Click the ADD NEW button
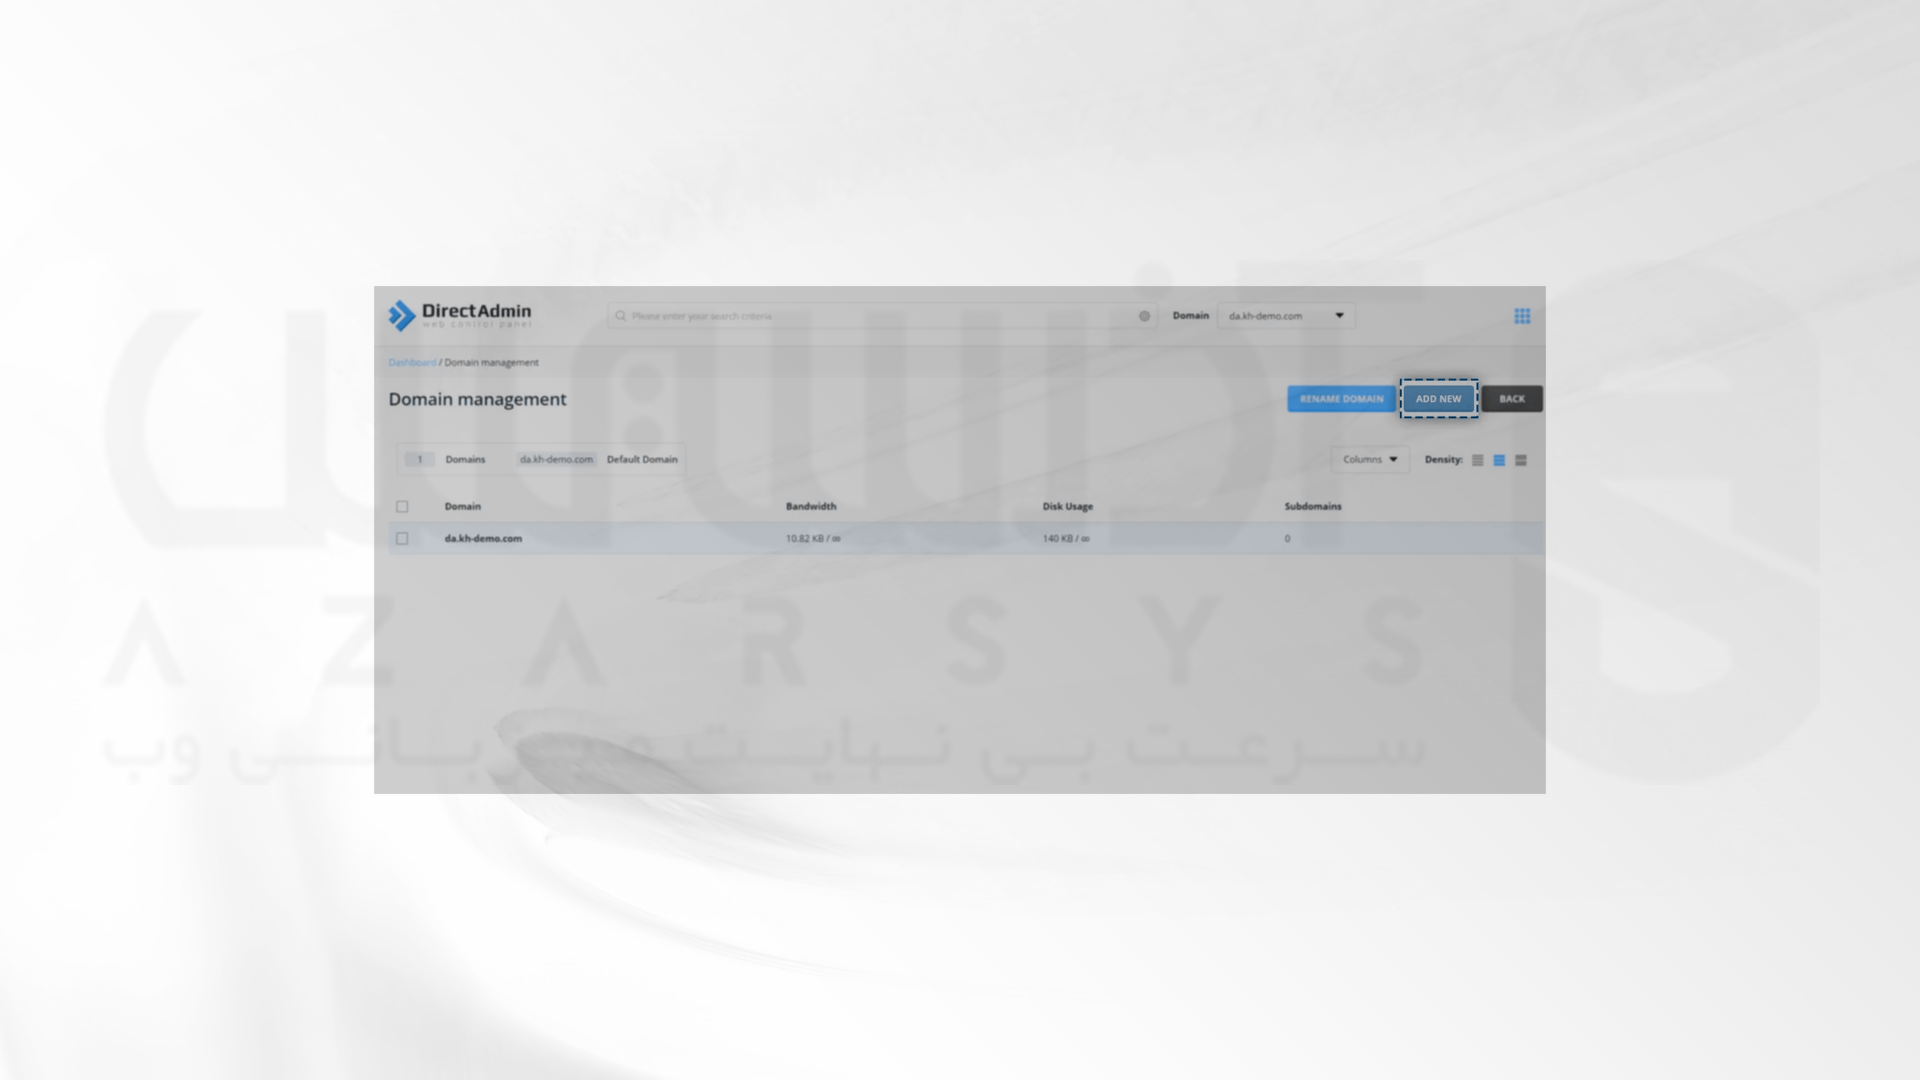This screenshot has height=1080, width=1920. (x=1439, y=398)
